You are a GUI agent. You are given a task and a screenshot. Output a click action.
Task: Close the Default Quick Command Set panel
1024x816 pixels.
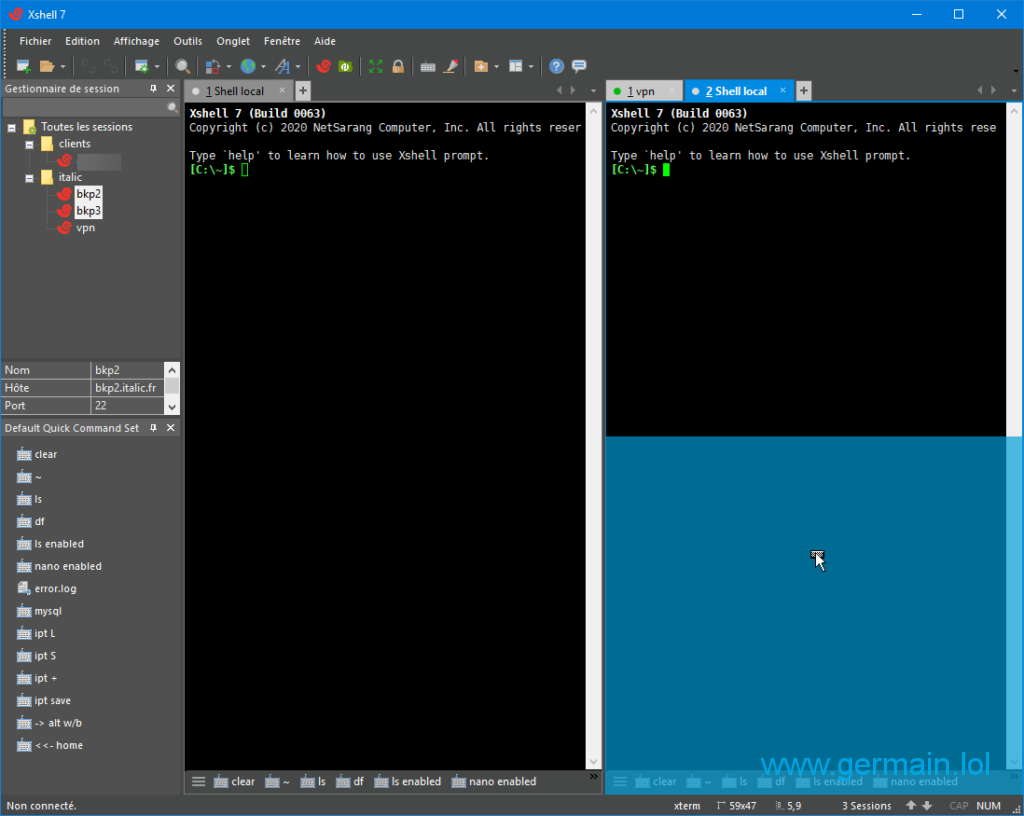[x=171, y=428]
